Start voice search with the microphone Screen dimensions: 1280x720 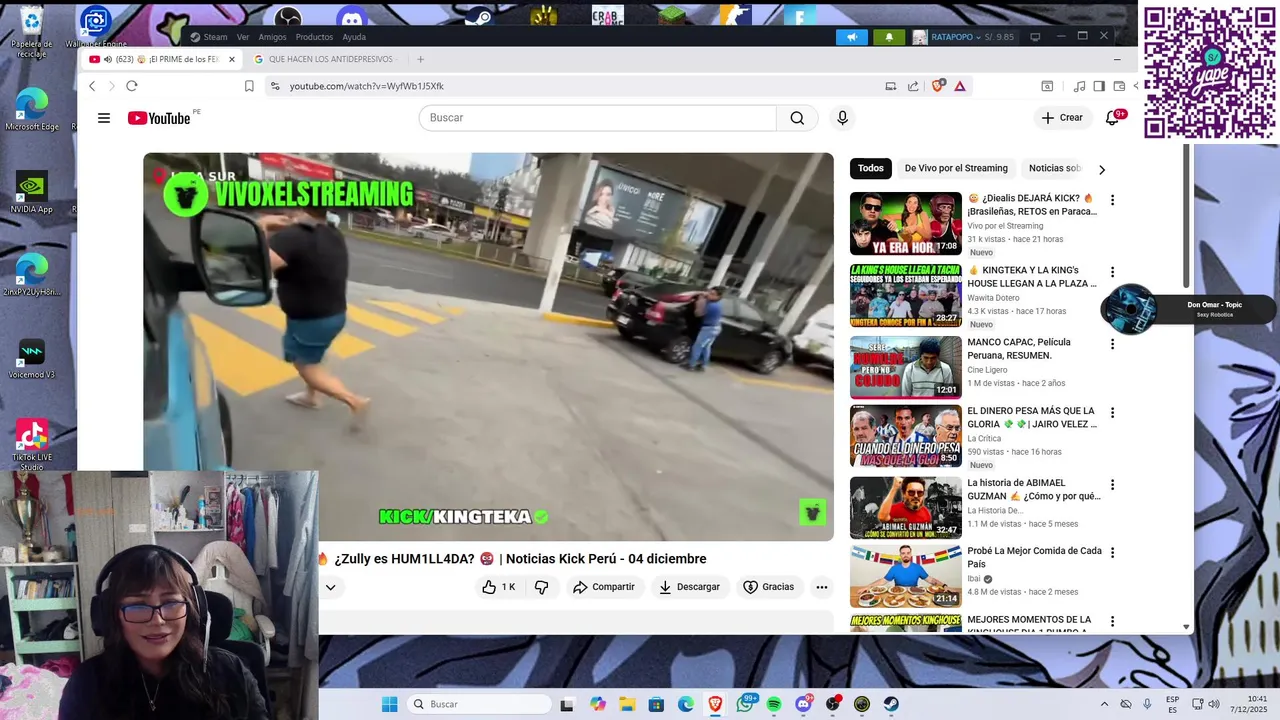click(842, 118)
